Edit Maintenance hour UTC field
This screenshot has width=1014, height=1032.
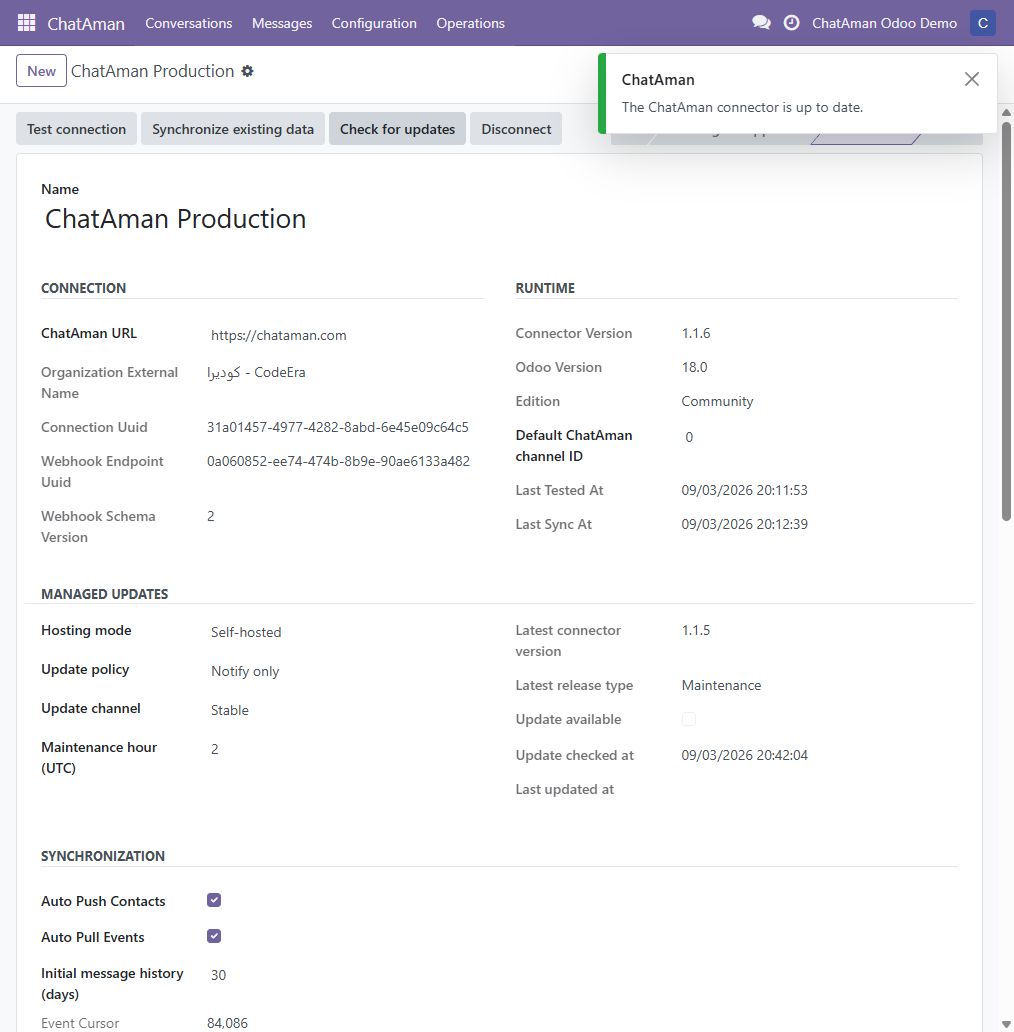(x=346, y=749)
